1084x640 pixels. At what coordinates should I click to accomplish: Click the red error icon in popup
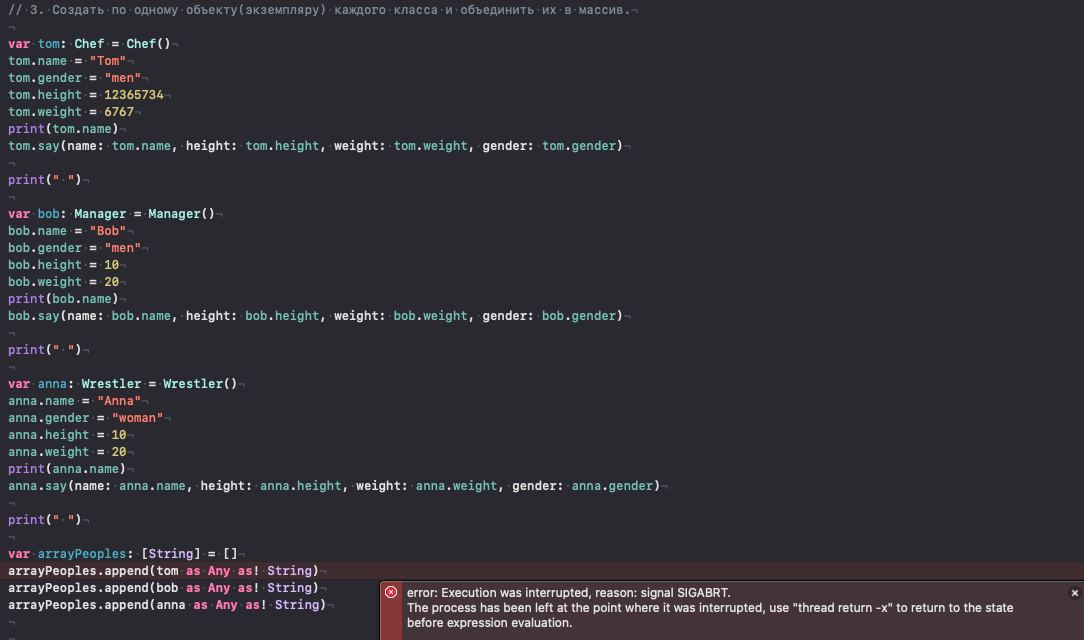[x=391, y=592]
